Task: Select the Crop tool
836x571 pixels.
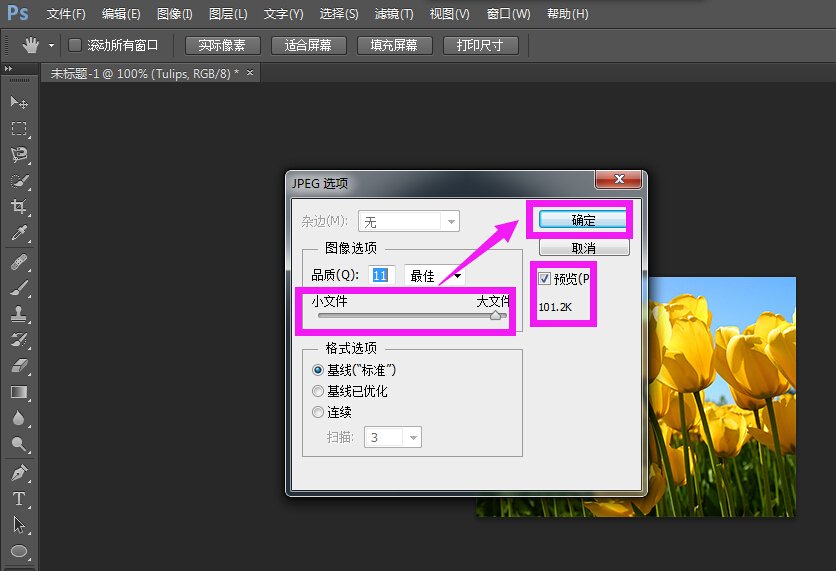Action: point(19,207)
